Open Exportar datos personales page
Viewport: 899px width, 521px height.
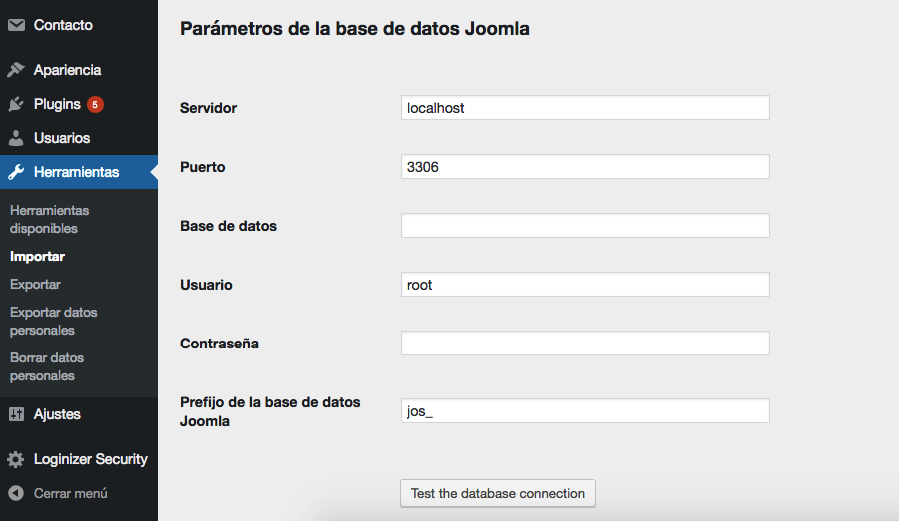click(x=54, y=321)
